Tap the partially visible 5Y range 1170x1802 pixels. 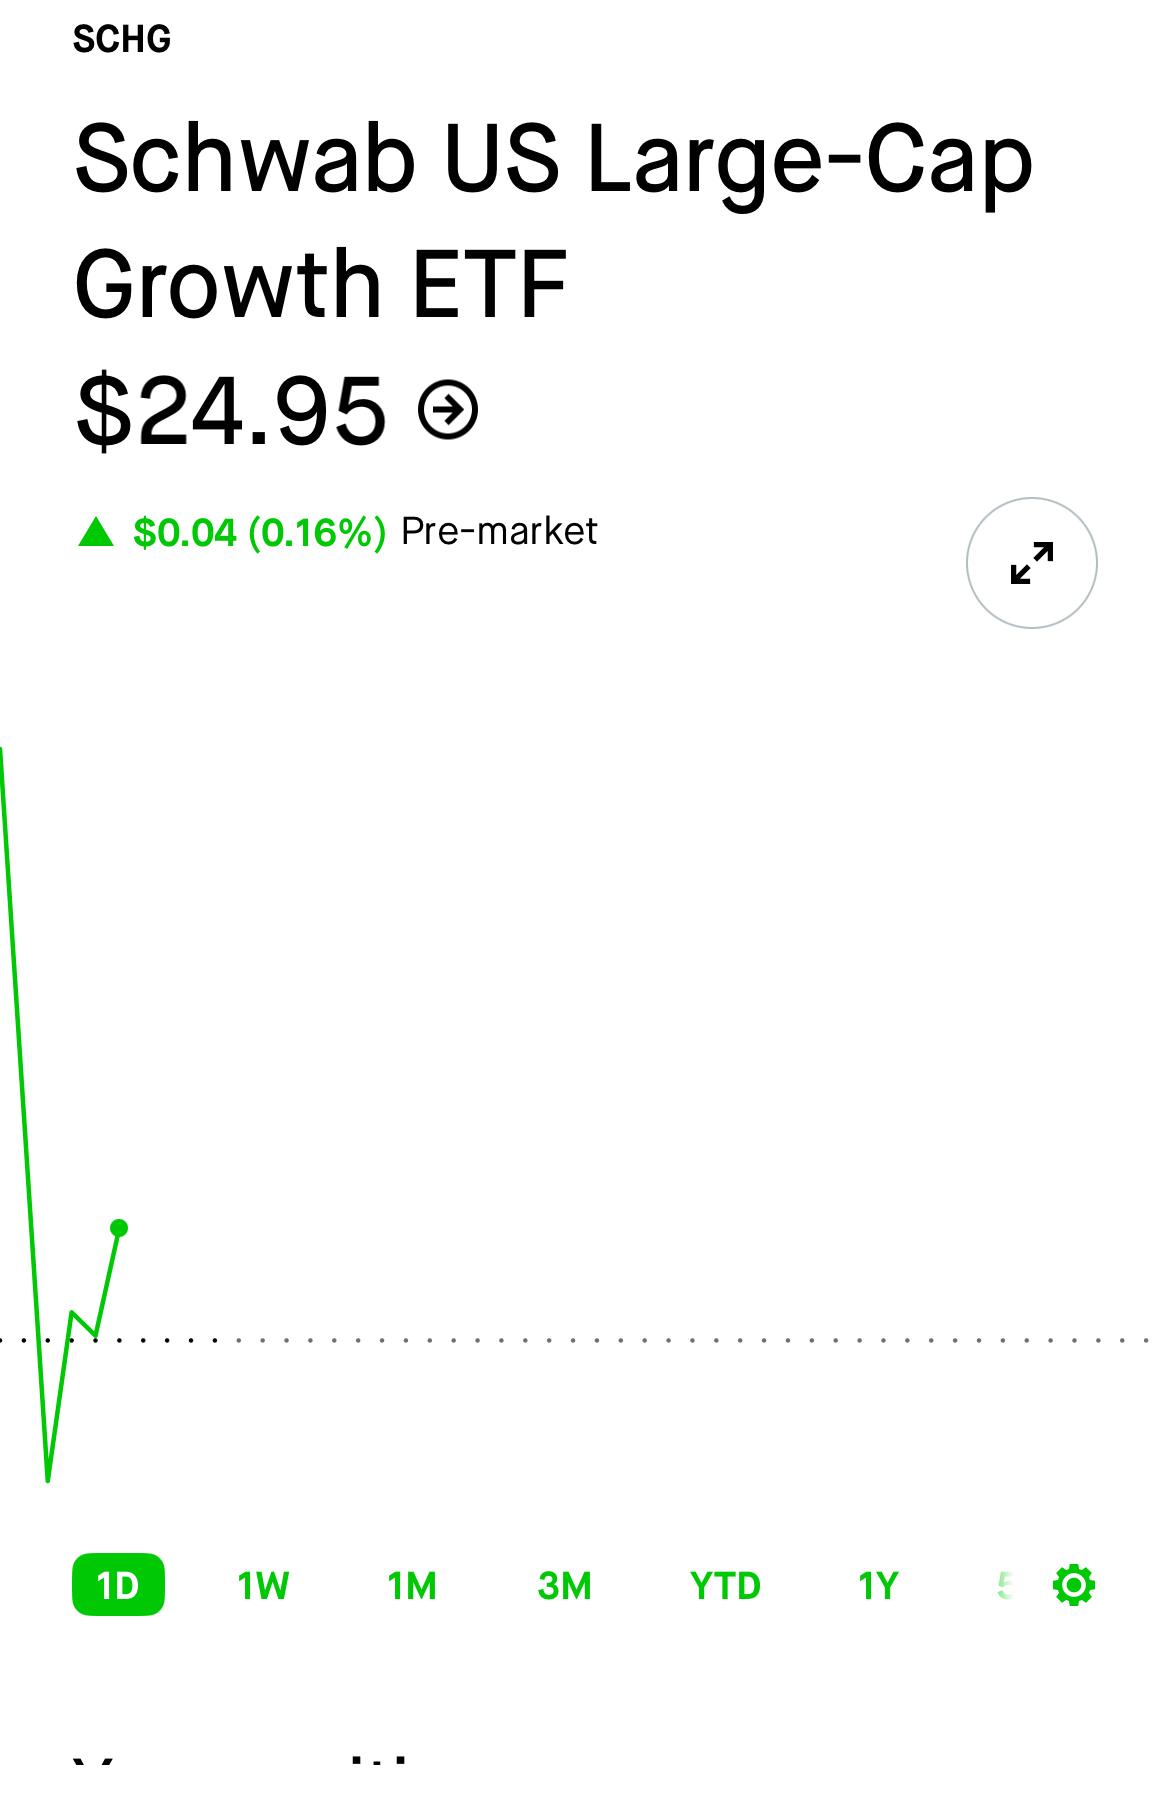pyautogui.click(x=1005, y=1586)
